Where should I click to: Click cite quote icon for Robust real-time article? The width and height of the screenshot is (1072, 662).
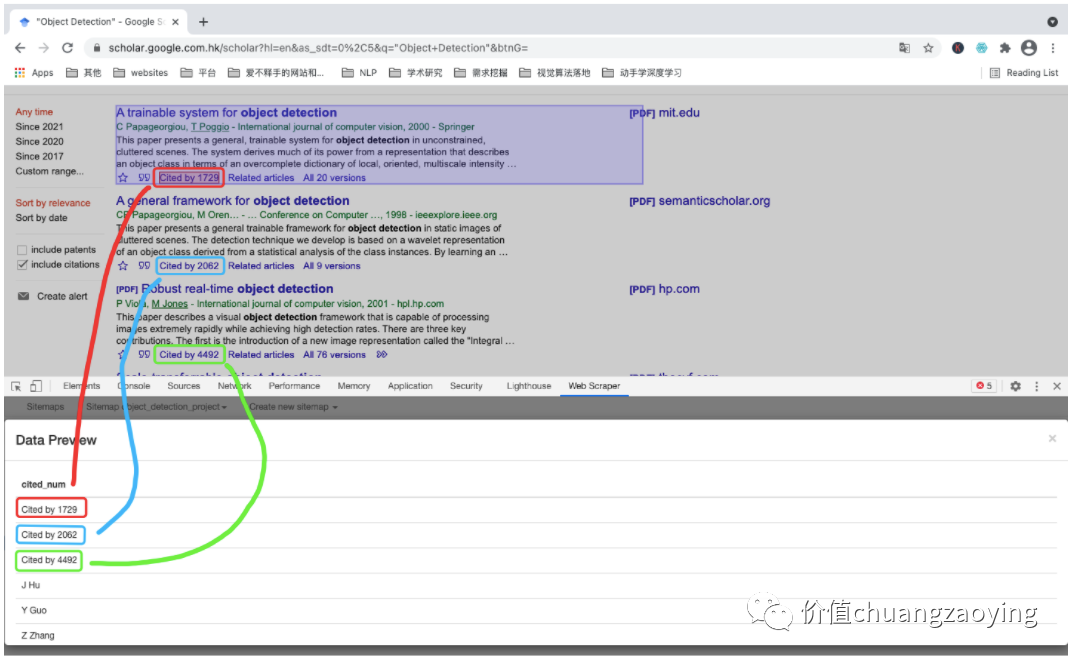pyautogui.click(x=144, y=355)
